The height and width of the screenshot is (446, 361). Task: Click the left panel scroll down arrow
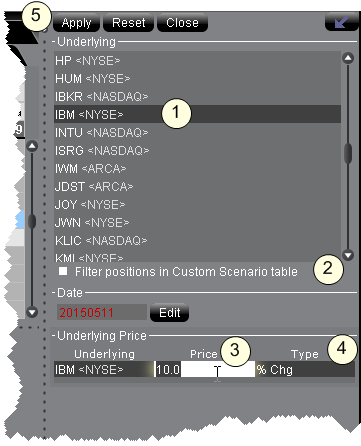tap(32, 312)
